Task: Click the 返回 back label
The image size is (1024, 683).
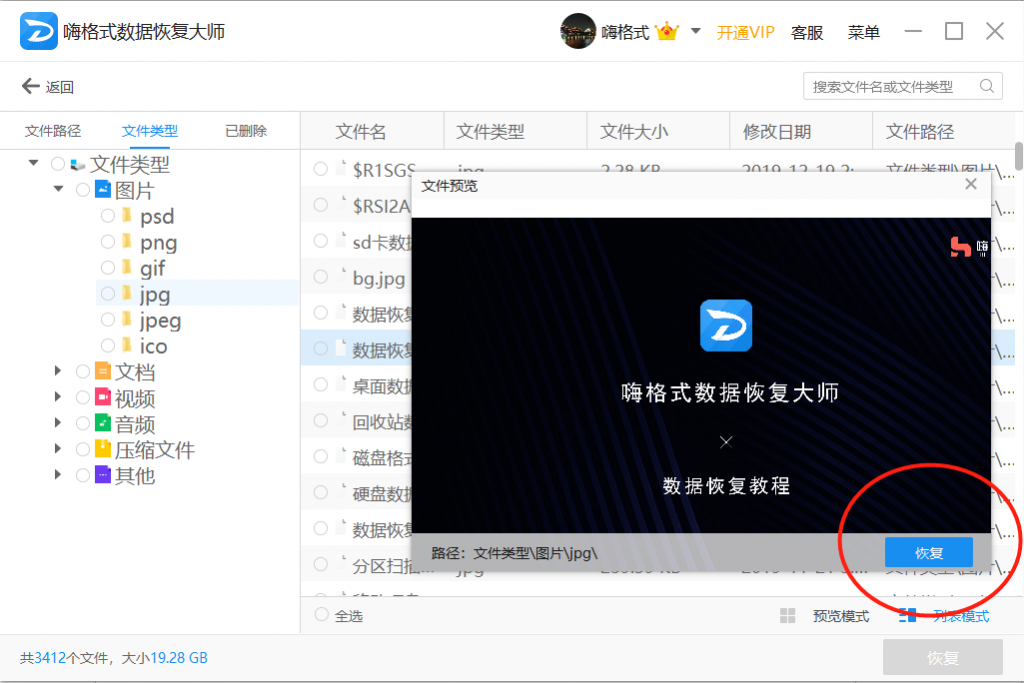Action: (59, 87)
